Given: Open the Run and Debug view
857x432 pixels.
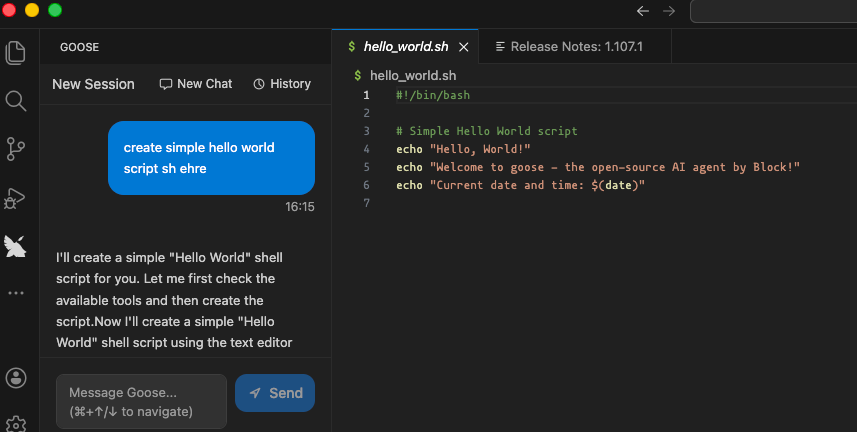Looking at the screenshot, I should coord(15,197).
